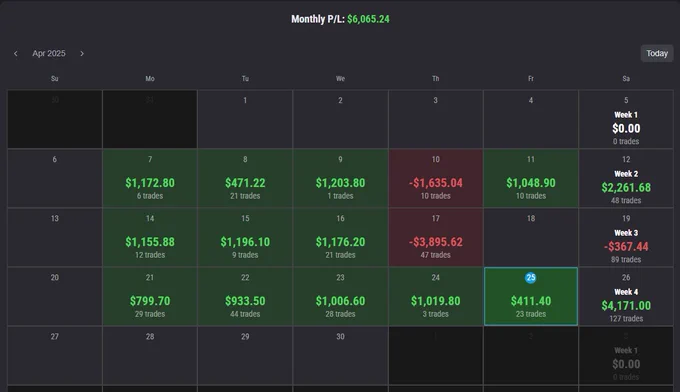Advance to next month with right chevron
This screenshot has width=680, height=392.
[82, 53]
